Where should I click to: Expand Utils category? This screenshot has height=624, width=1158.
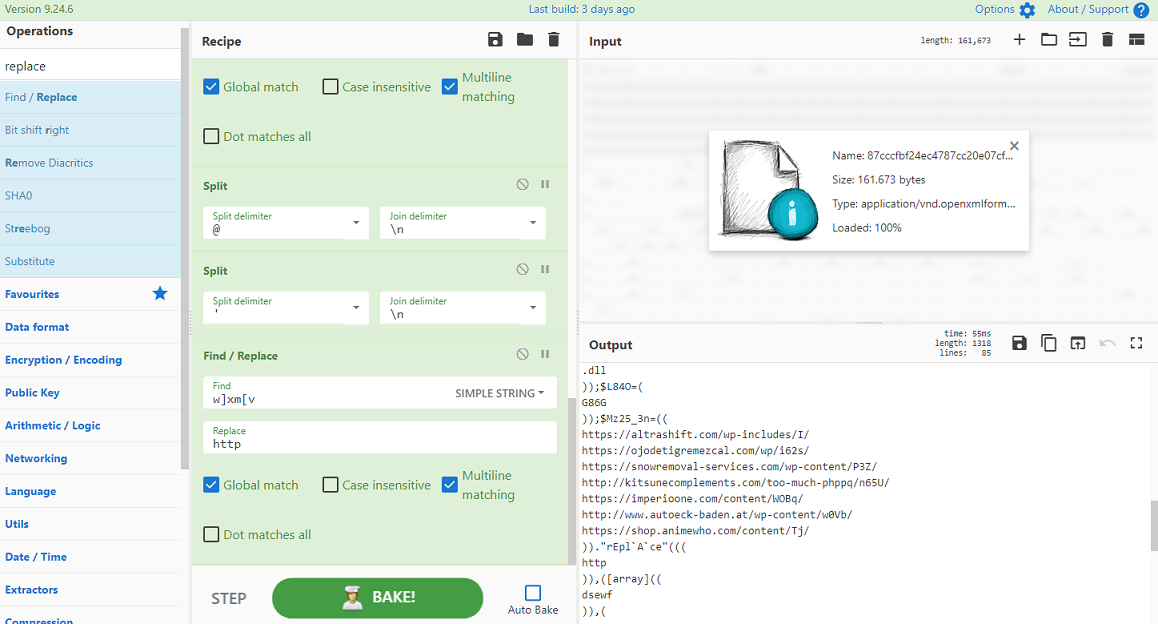pos(90,524)
